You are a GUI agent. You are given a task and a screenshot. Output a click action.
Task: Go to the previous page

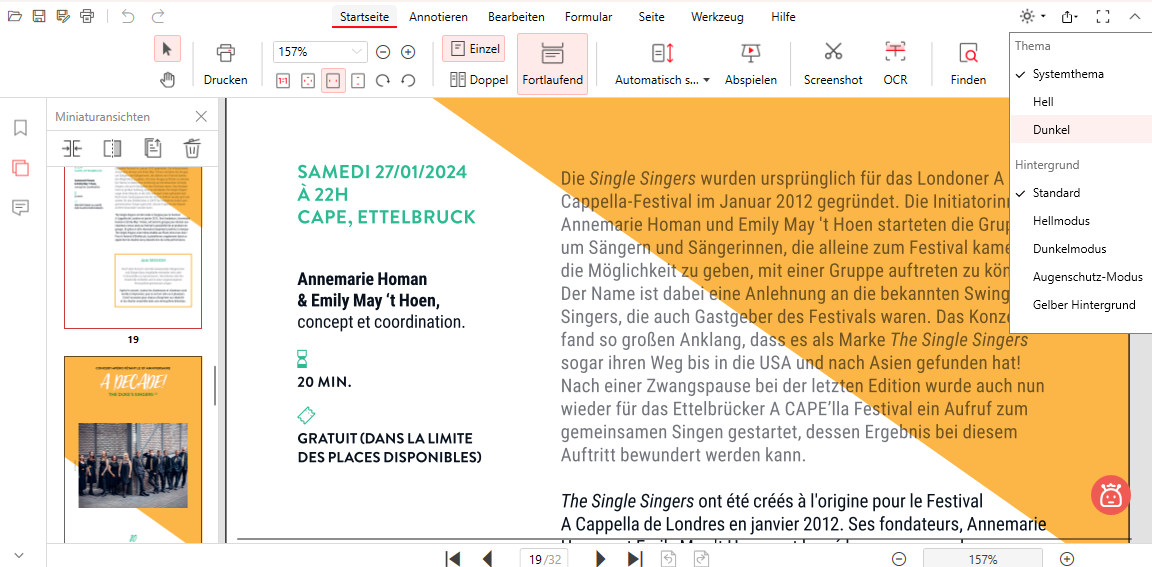(487, 559)
